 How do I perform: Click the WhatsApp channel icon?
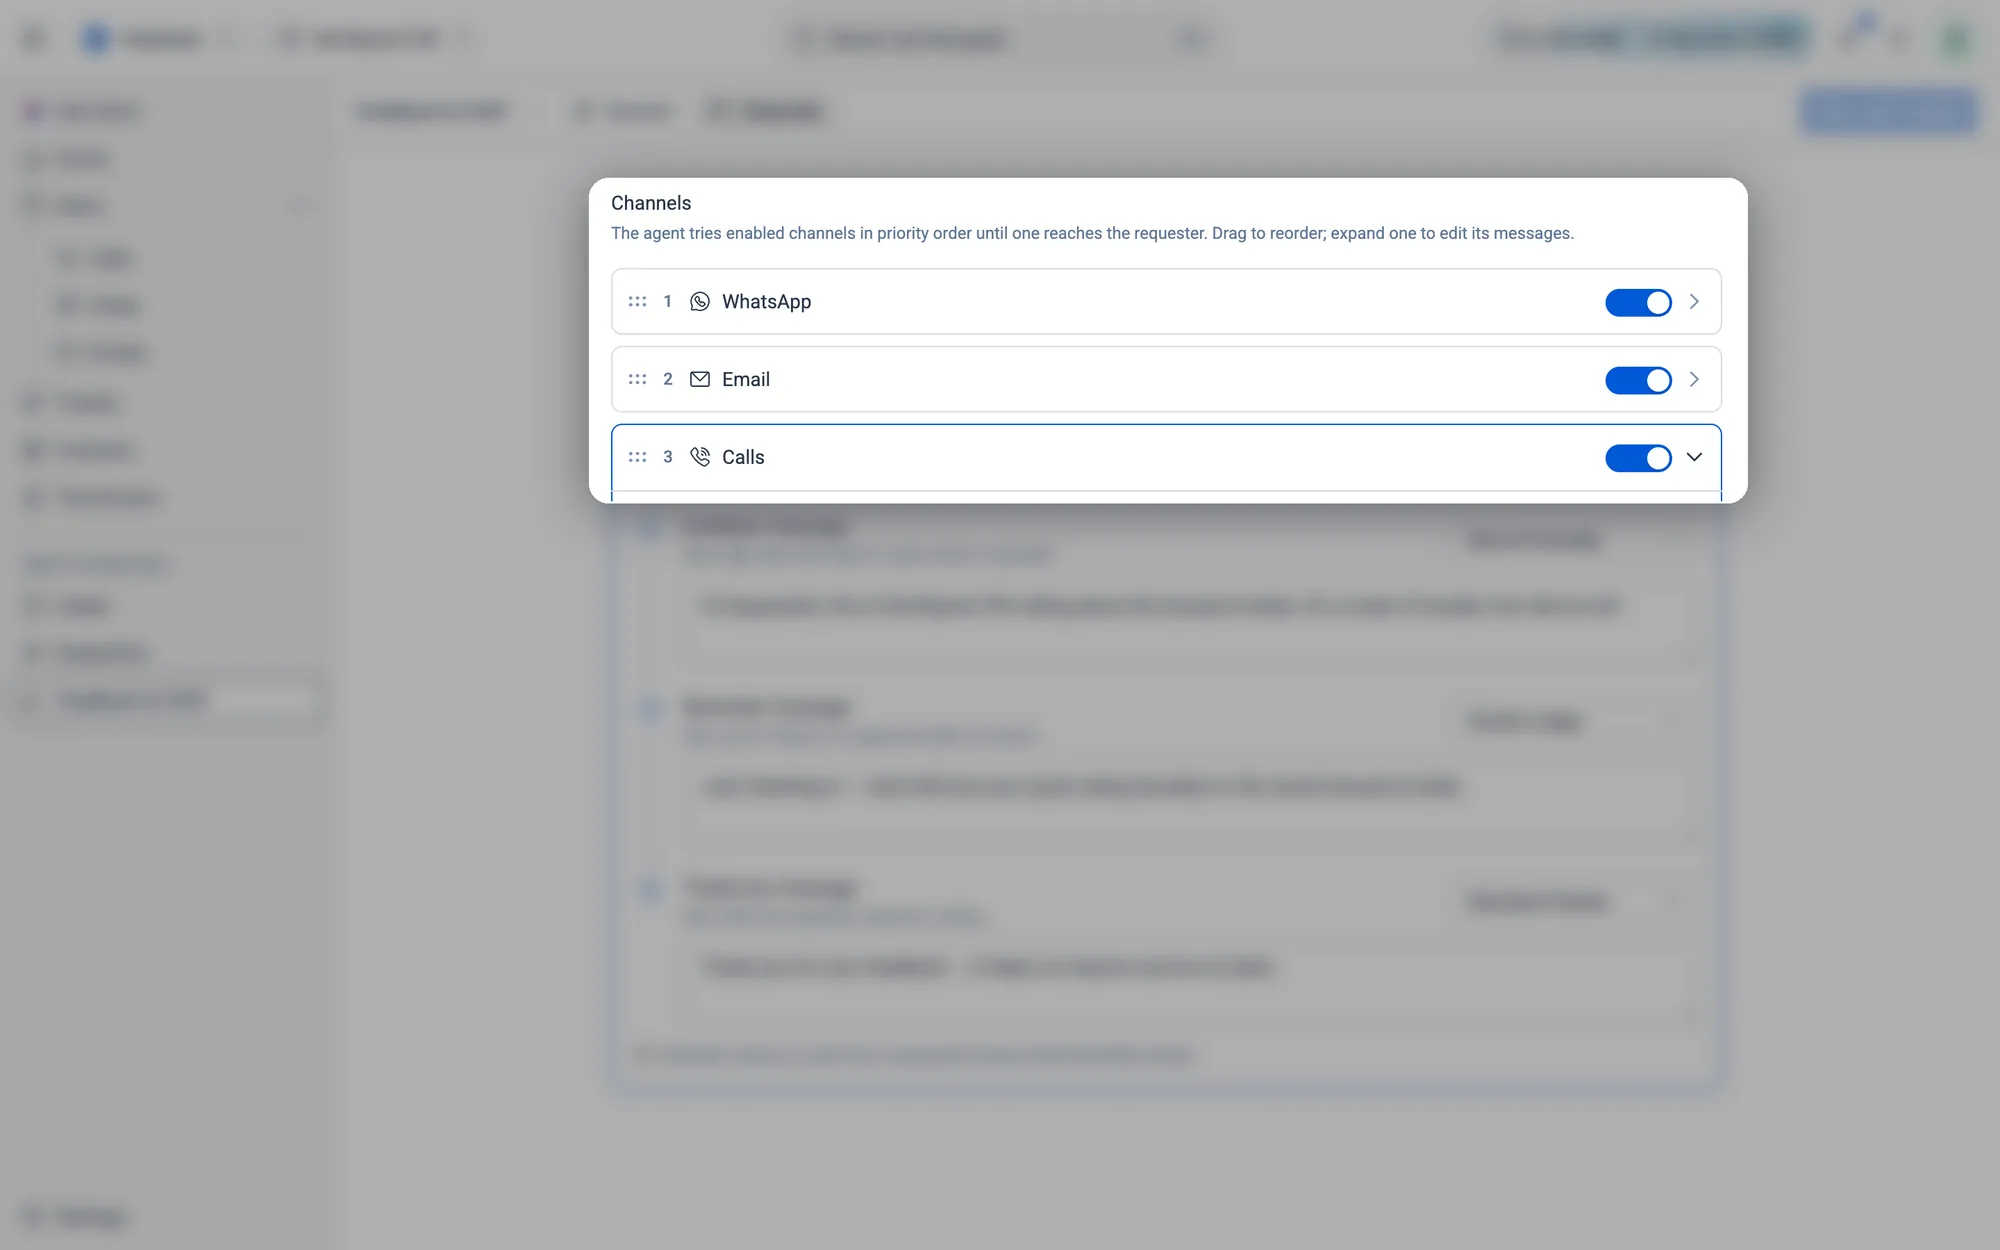pyautogui.click(x=700, y=301)
